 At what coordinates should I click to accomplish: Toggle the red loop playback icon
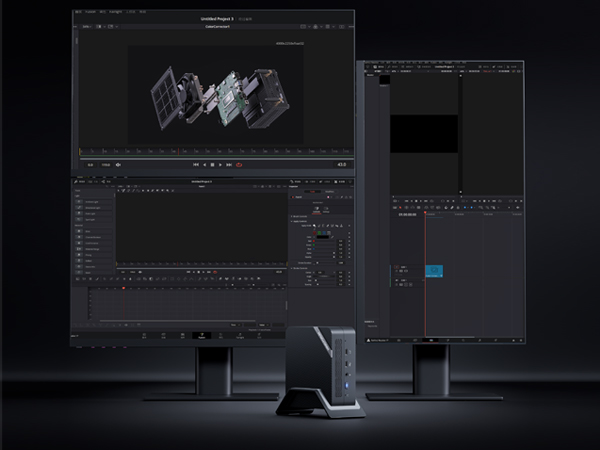[240, 164]
